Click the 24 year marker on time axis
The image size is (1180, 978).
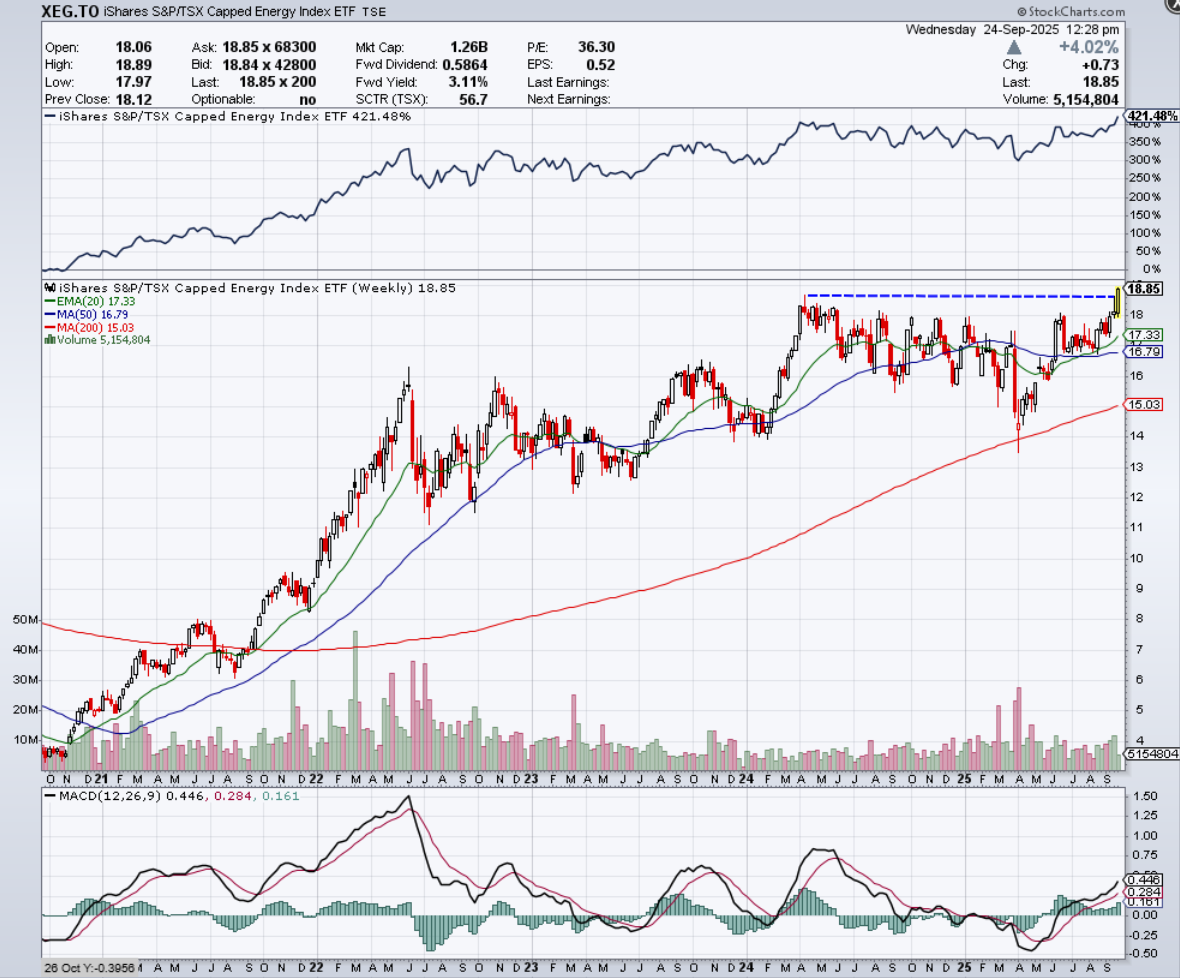748,777
